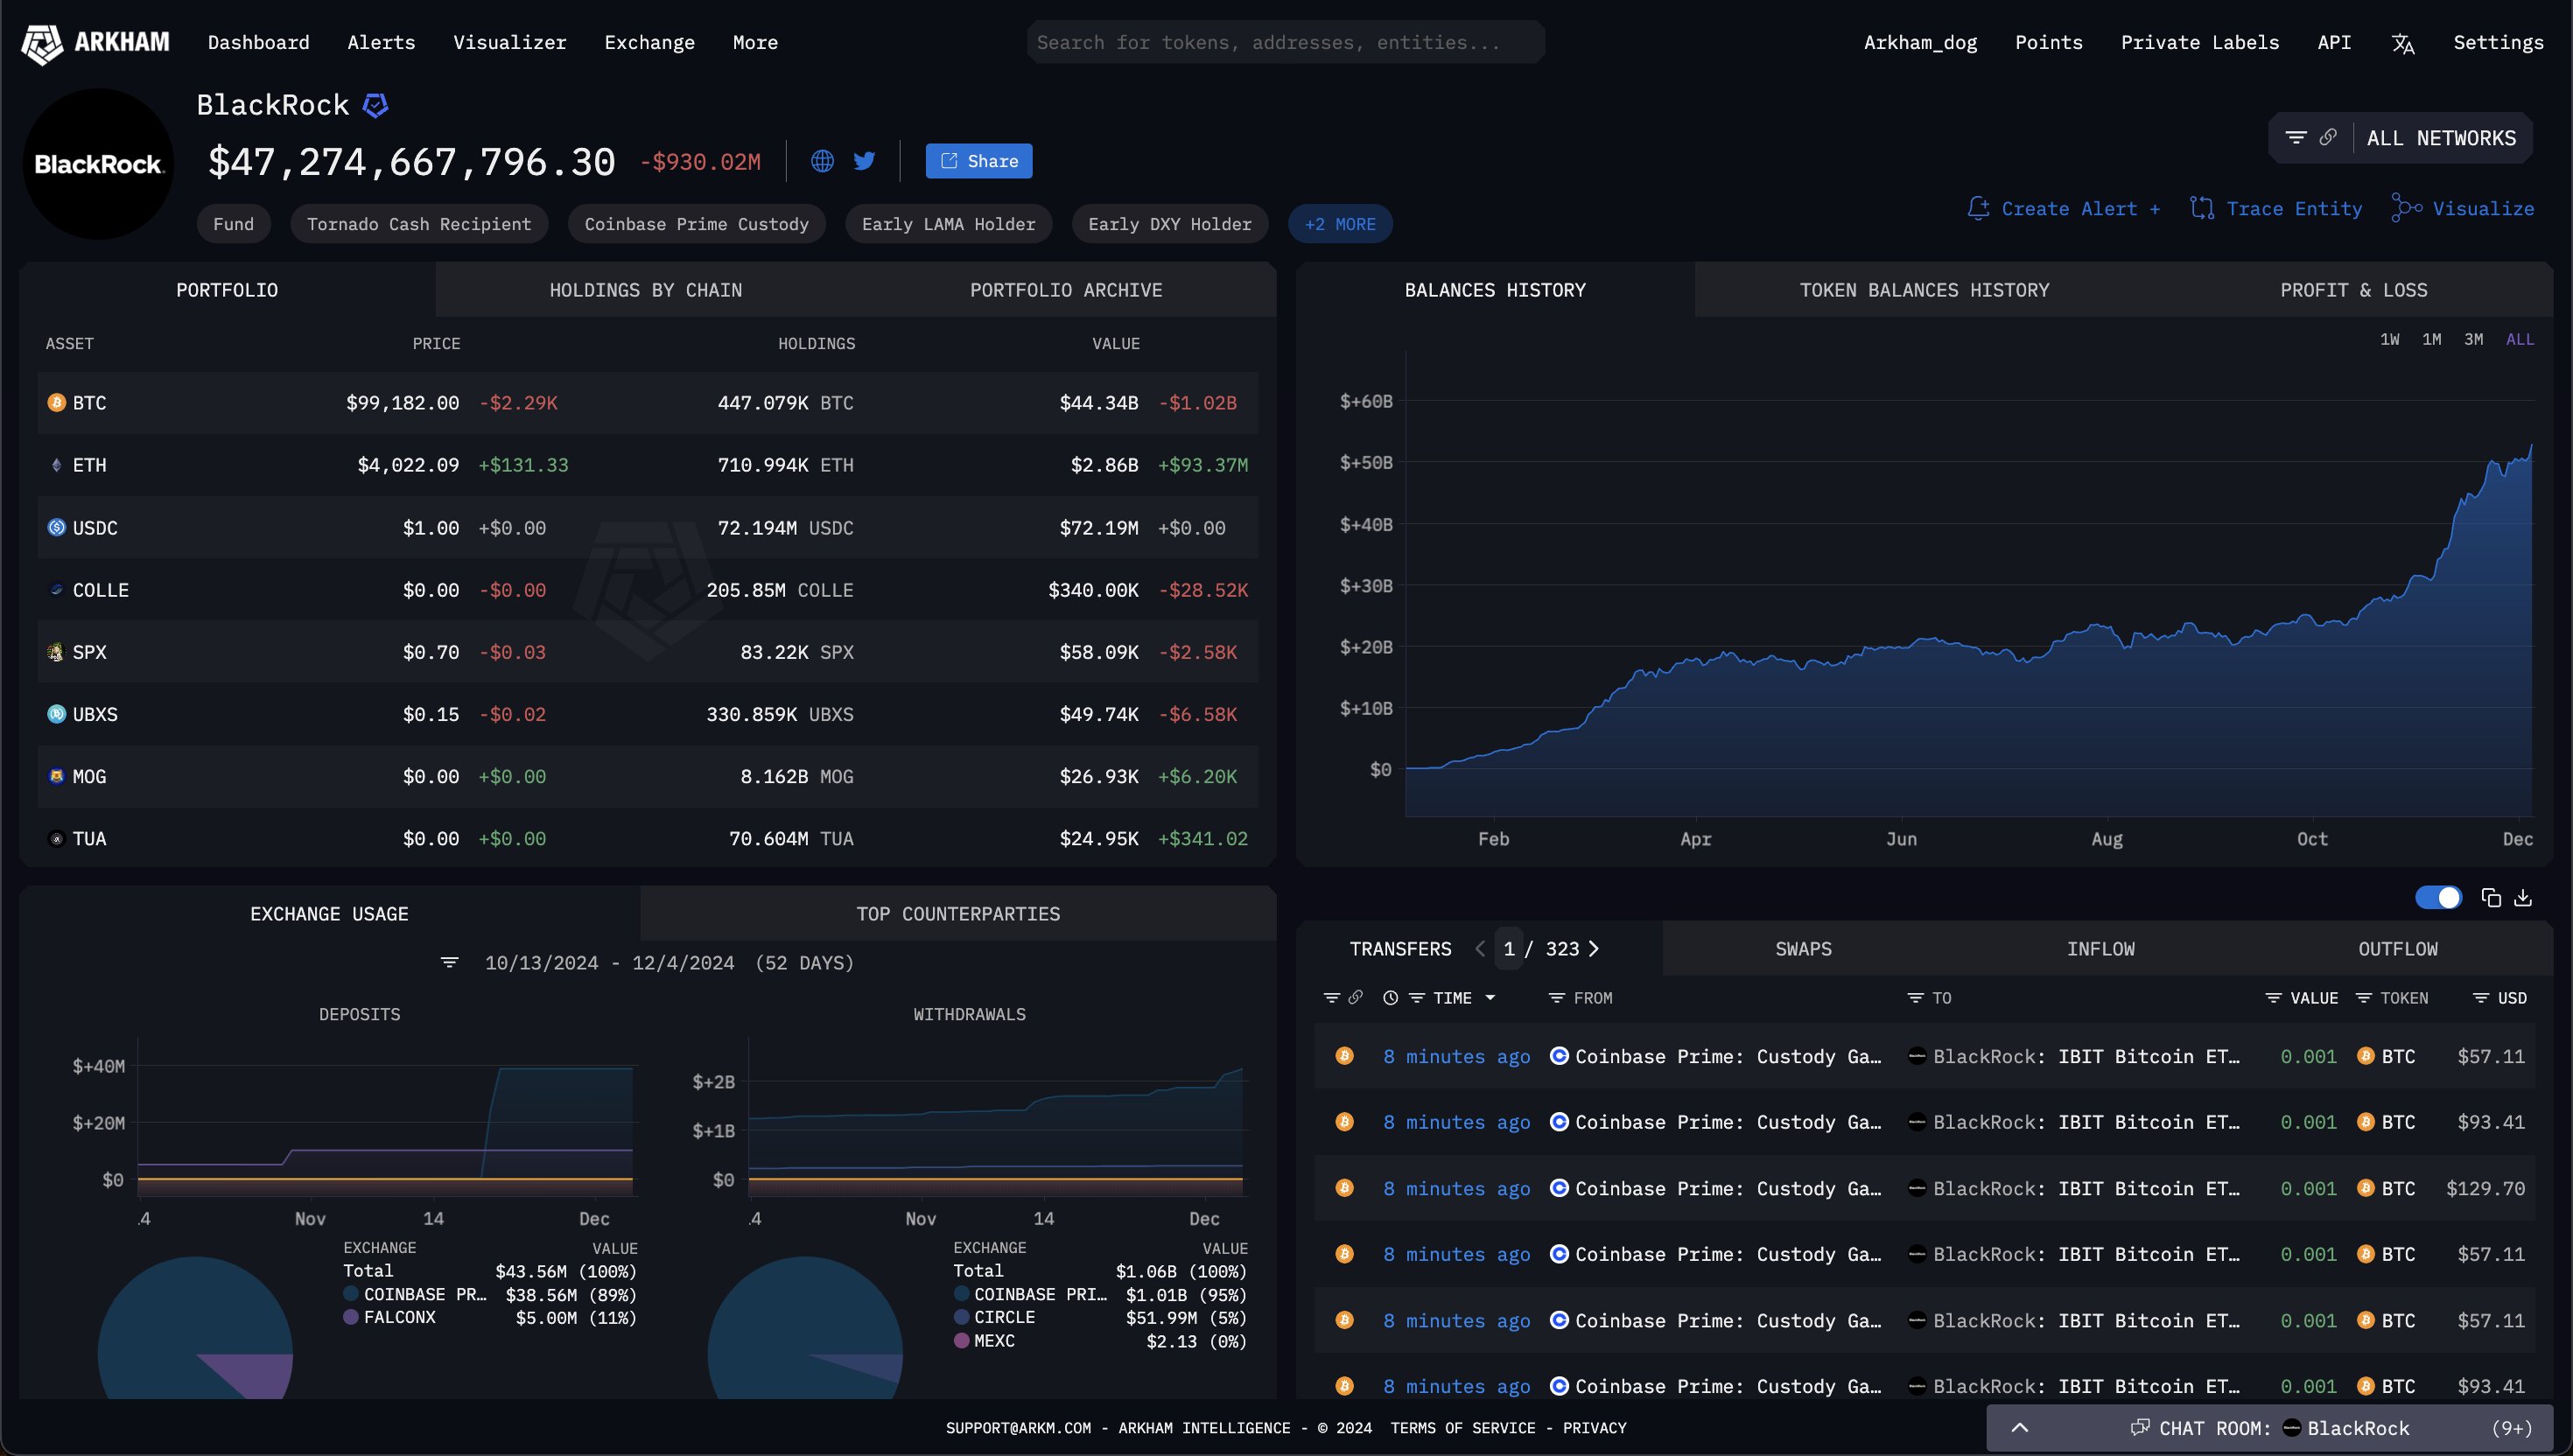Click the Coinbase Prime Custody tag

(x=696, y=224)
